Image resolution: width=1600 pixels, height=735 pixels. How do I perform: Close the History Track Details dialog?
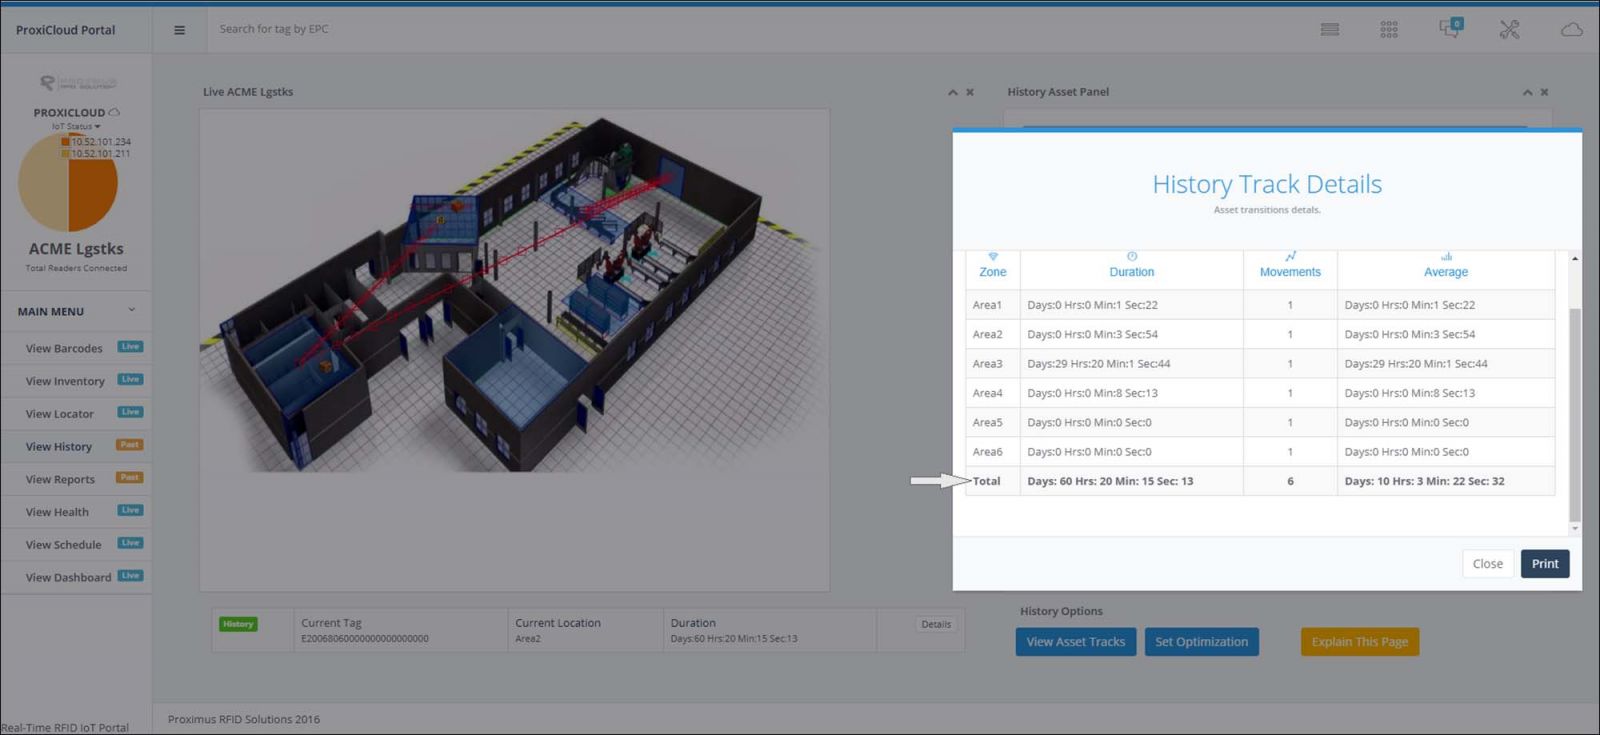point(1487,564)
